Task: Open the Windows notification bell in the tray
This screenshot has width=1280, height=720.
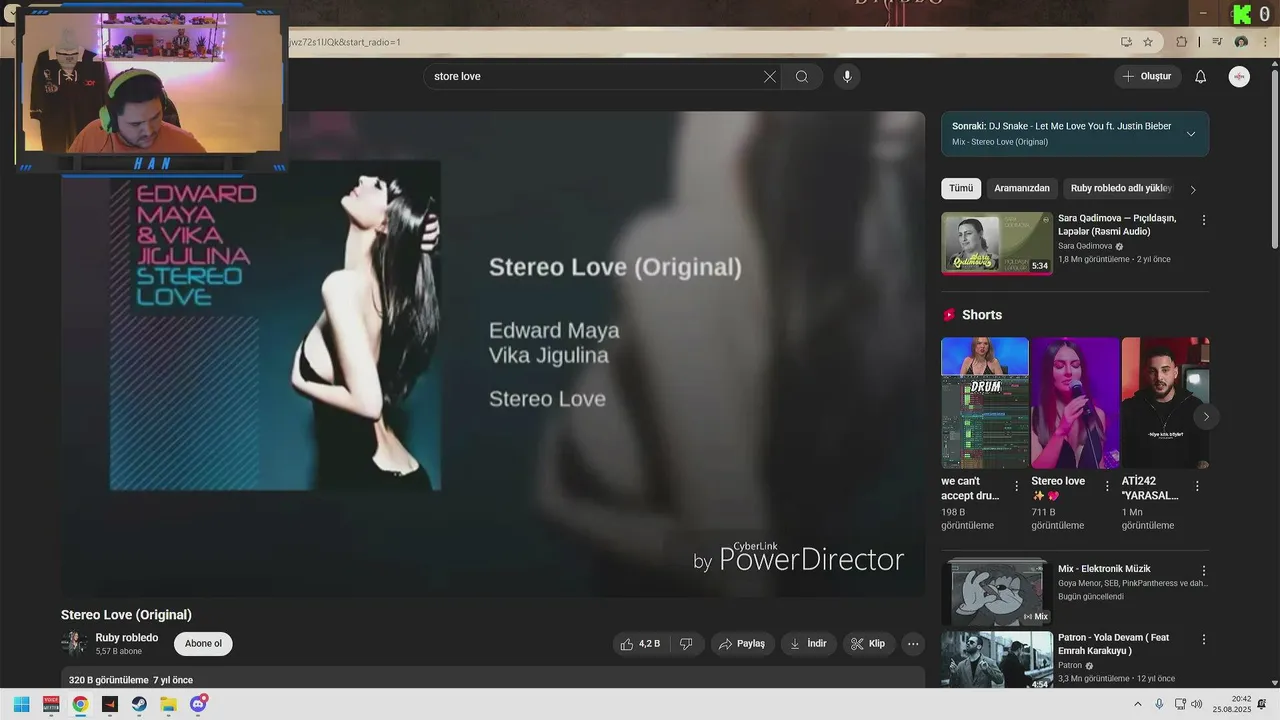Action: [1262, 704]
